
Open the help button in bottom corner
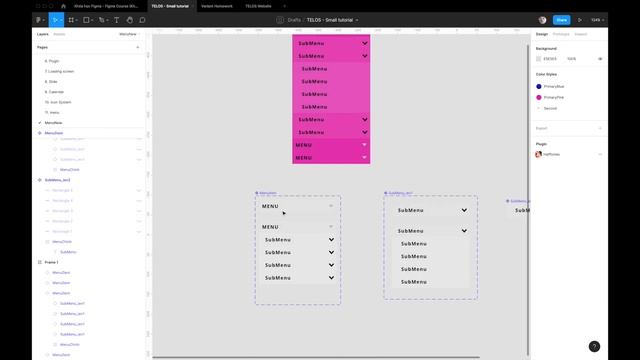594,347
